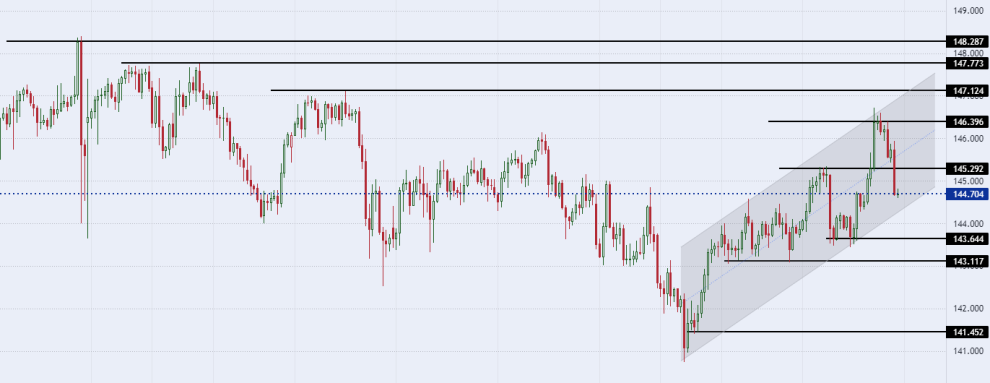Click the 142.000 price axis tick

[x=969, y=309]
